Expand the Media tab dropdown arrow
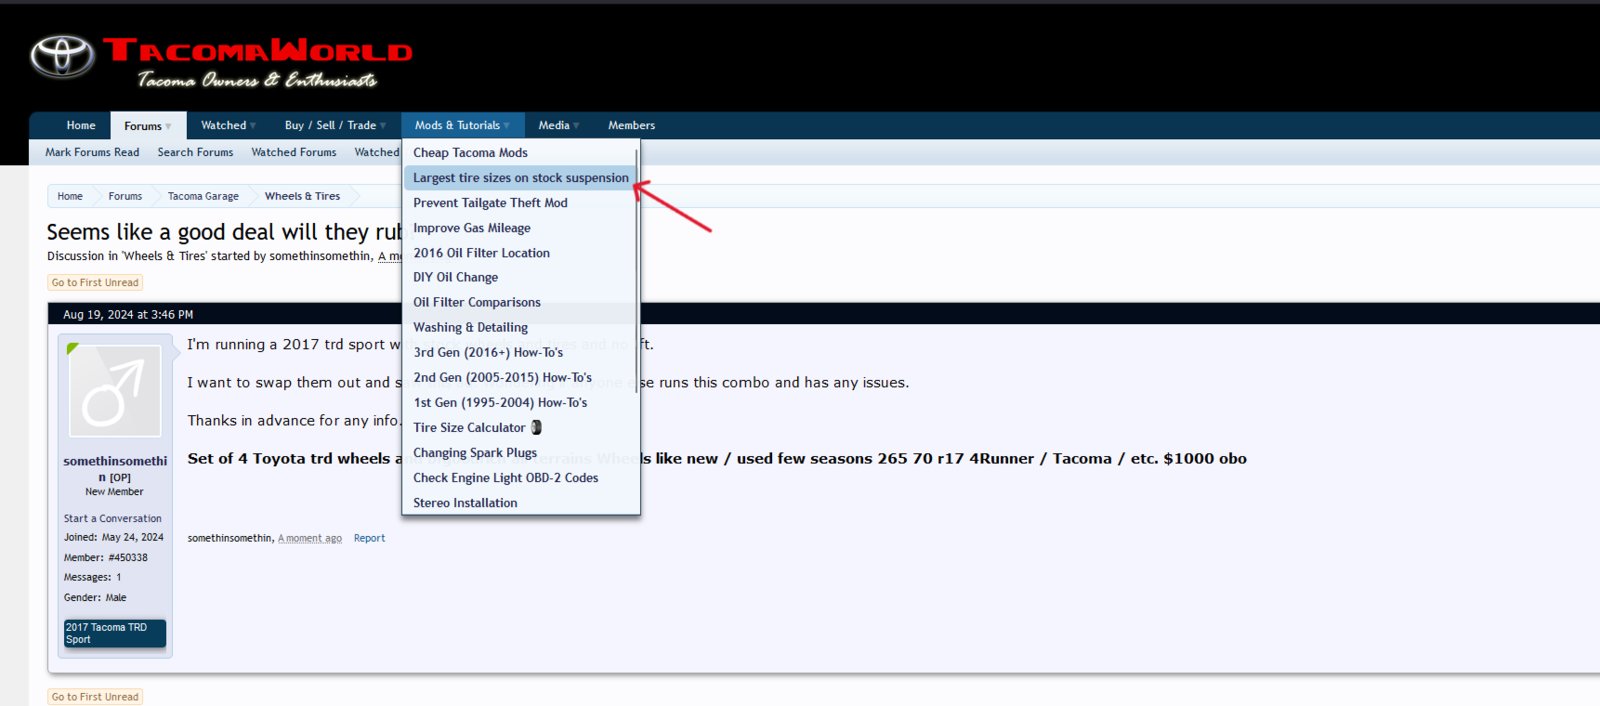Screen dimensions: 1600x706 coord(576,126)
